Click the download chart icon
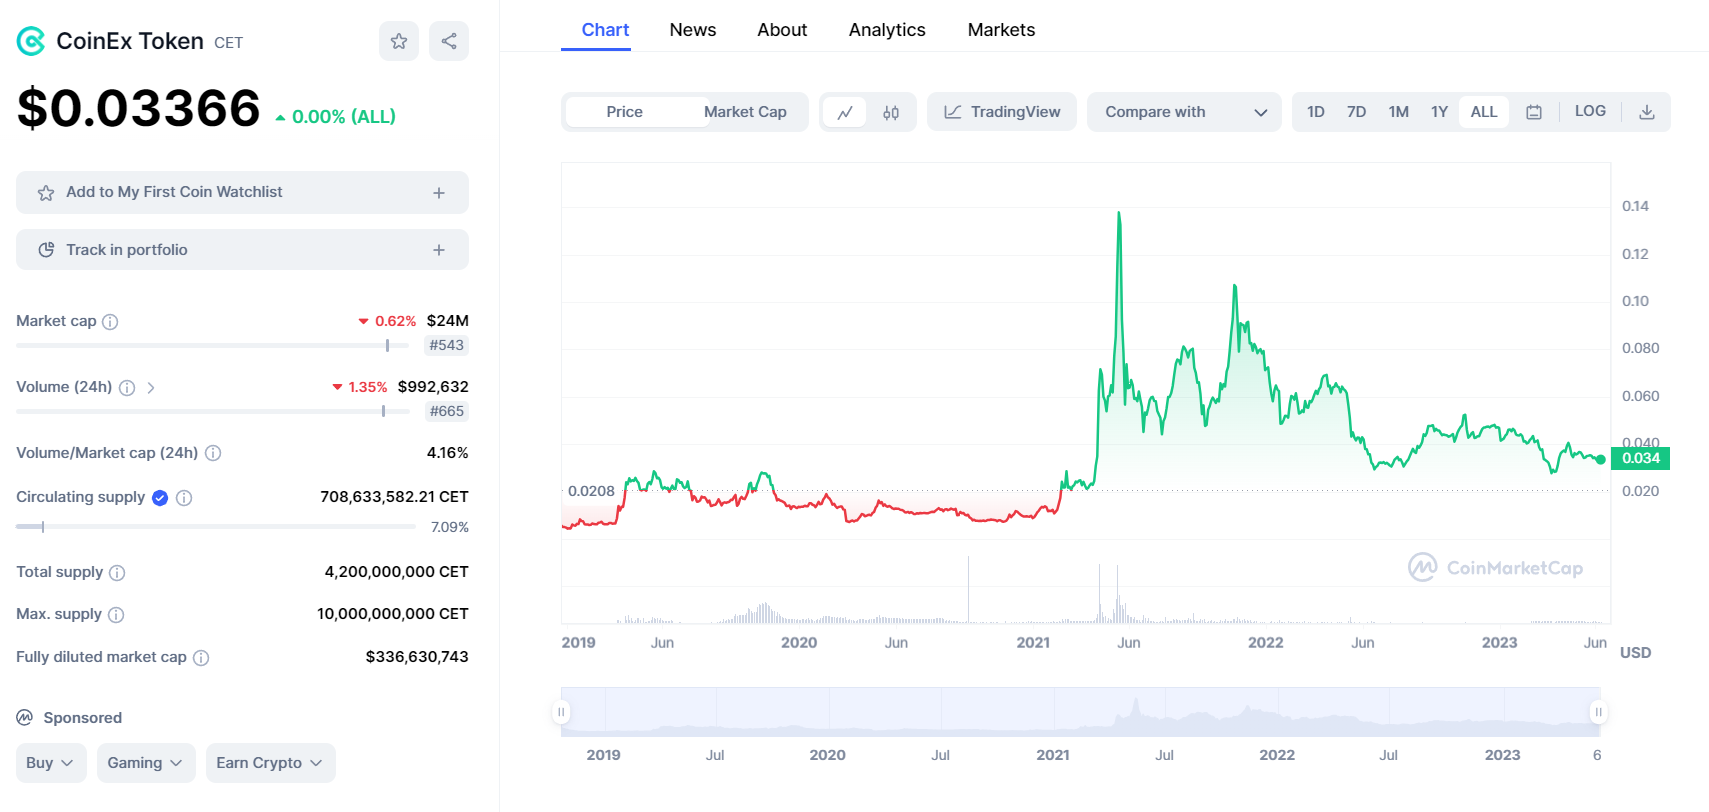1709x812 pixels. [1647, 112]
